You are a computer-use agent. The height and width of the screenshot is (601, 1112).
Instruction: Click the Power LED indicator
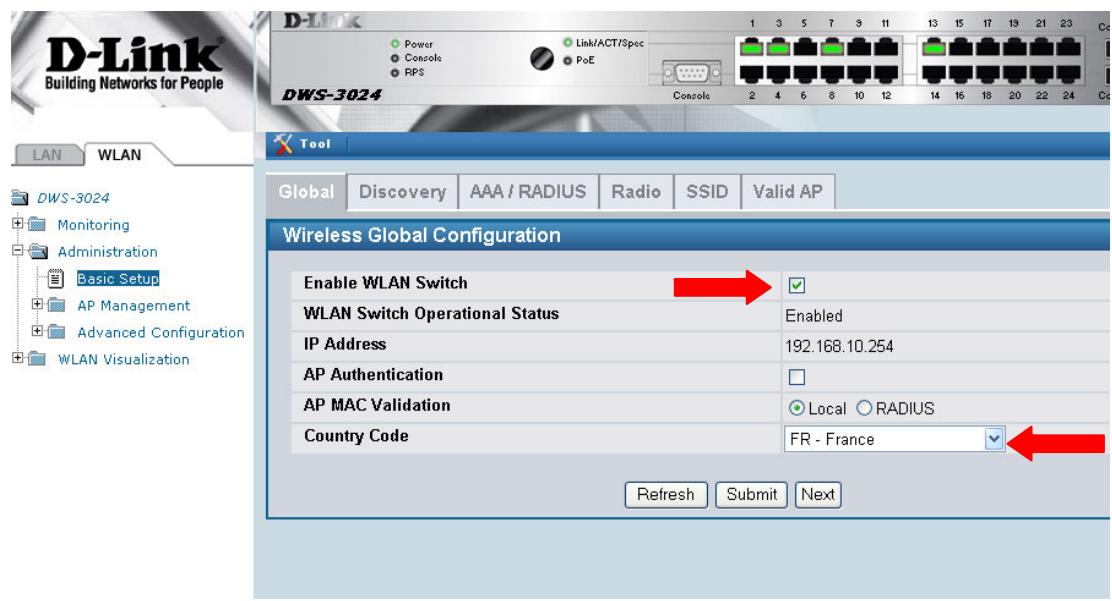395,44
